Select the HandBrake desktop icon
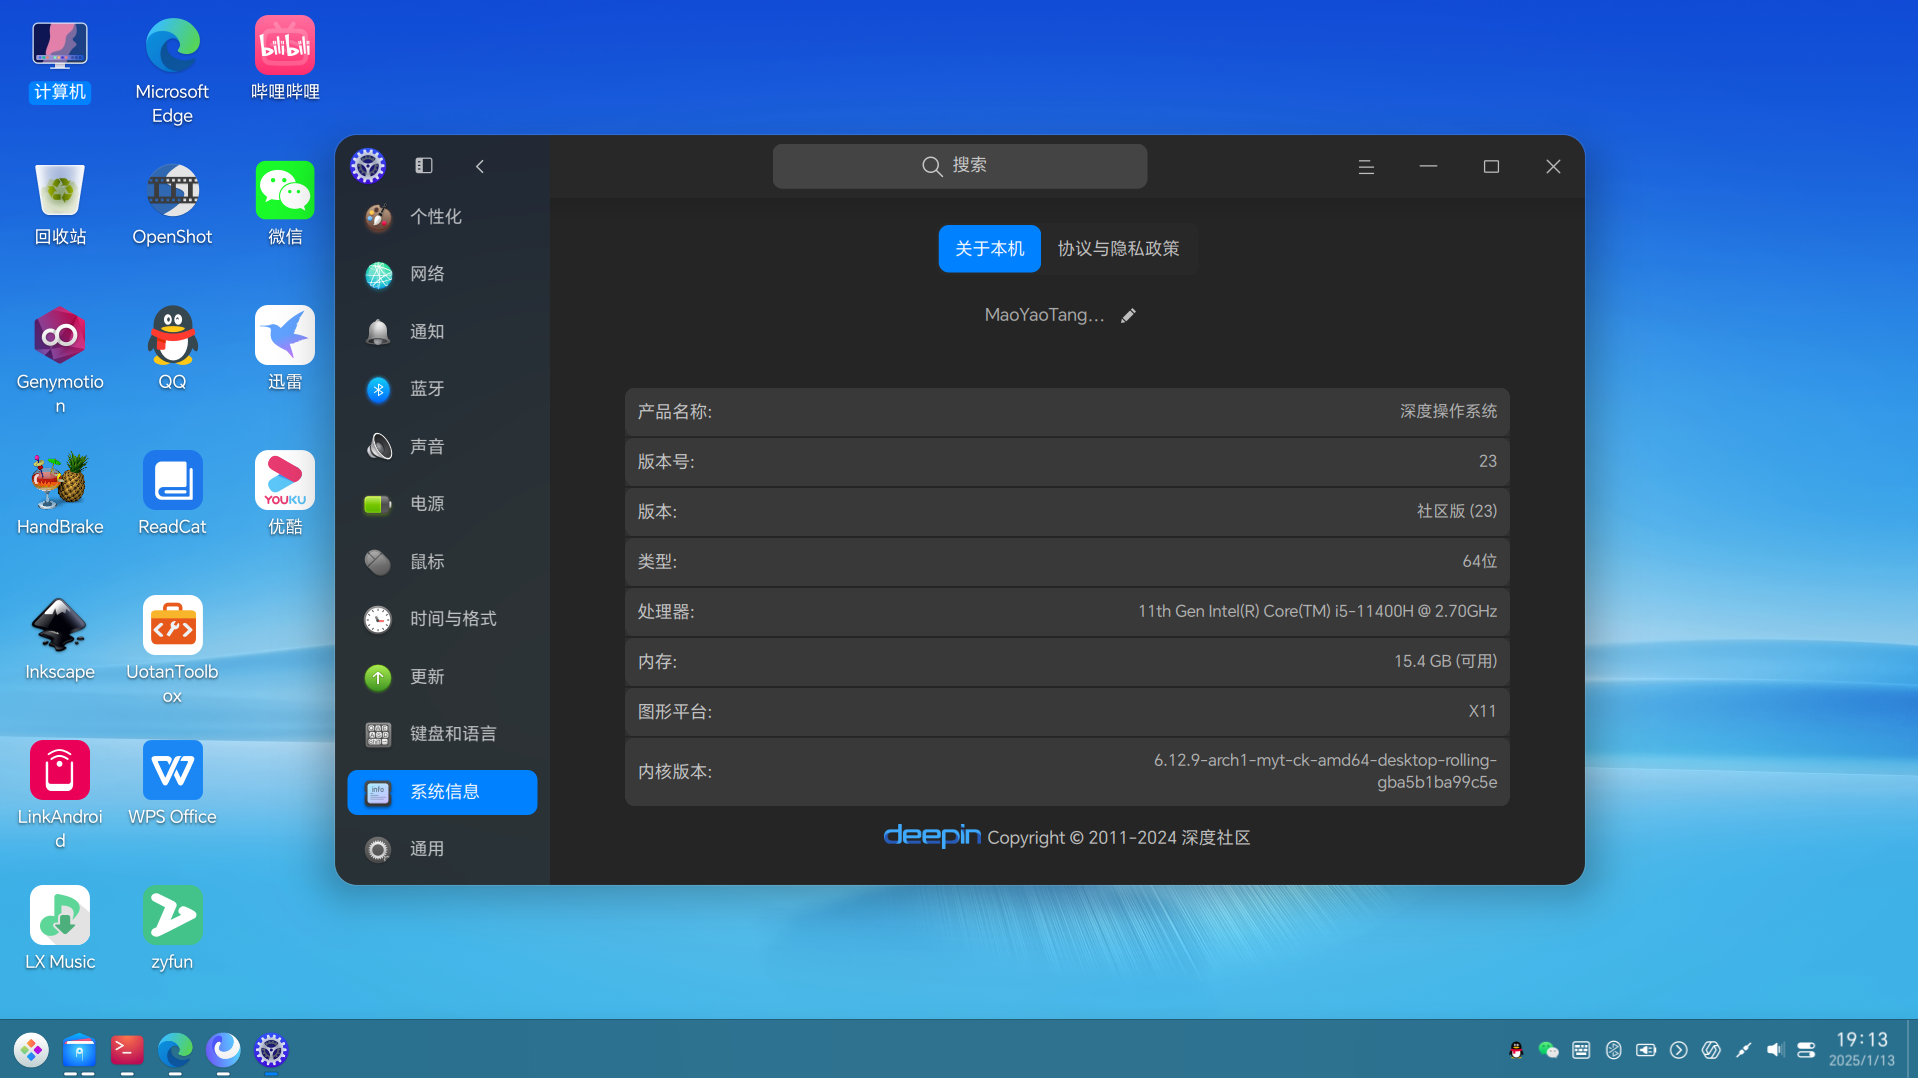This screenshot has height=1078, width=1918. tap(60, 494)
